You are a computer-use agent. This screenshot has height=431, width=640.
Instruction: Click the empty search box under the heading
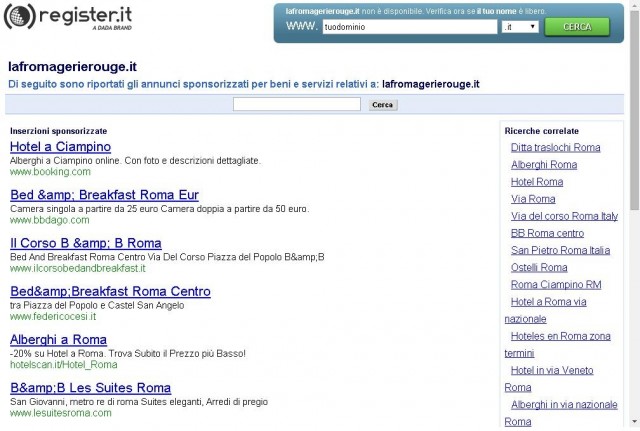(x=297, y=104)
